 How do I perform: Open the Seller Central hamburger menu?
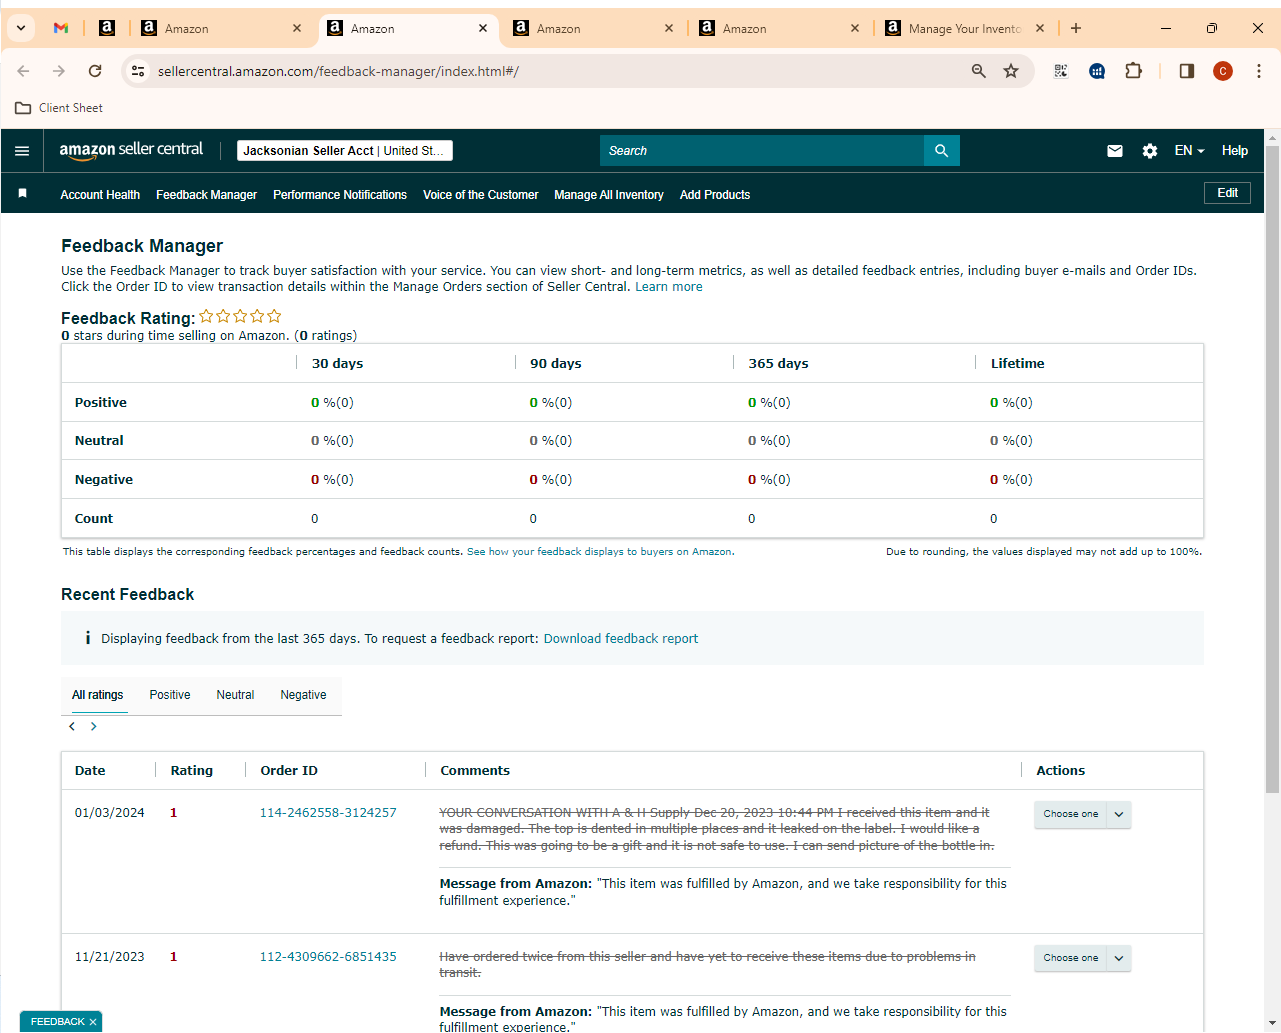coord(22,151)
